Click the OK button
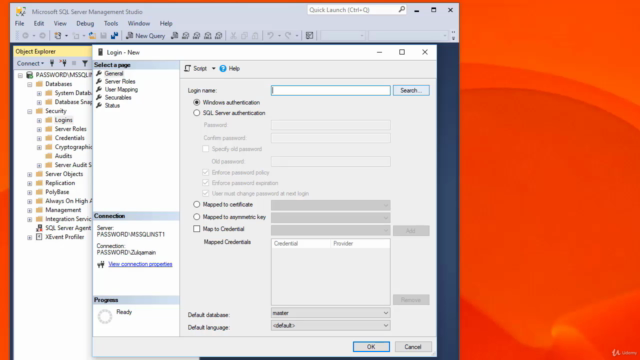Screen dimensions: 640x360 click(371, 347)
